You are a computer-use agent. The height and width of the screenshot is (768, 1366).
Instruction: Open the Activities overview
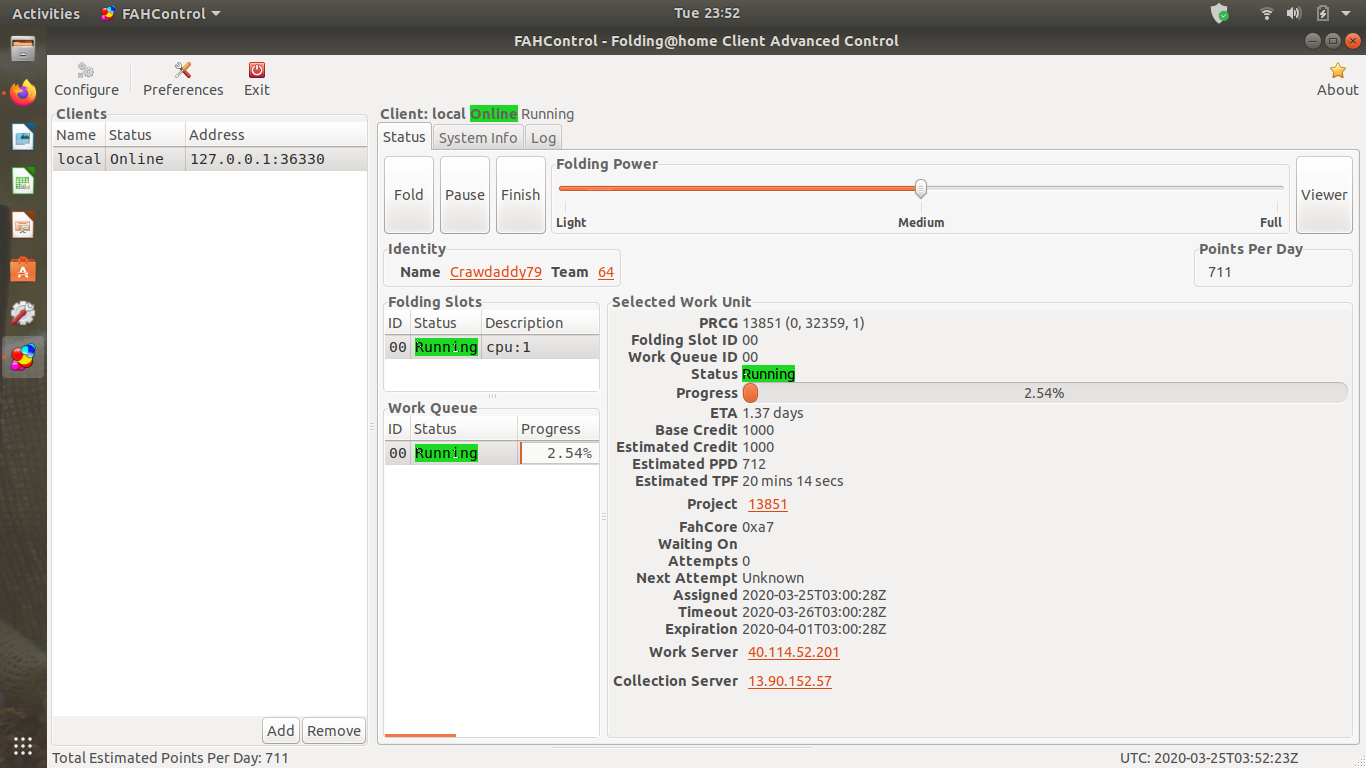click(x=46, y=14)
